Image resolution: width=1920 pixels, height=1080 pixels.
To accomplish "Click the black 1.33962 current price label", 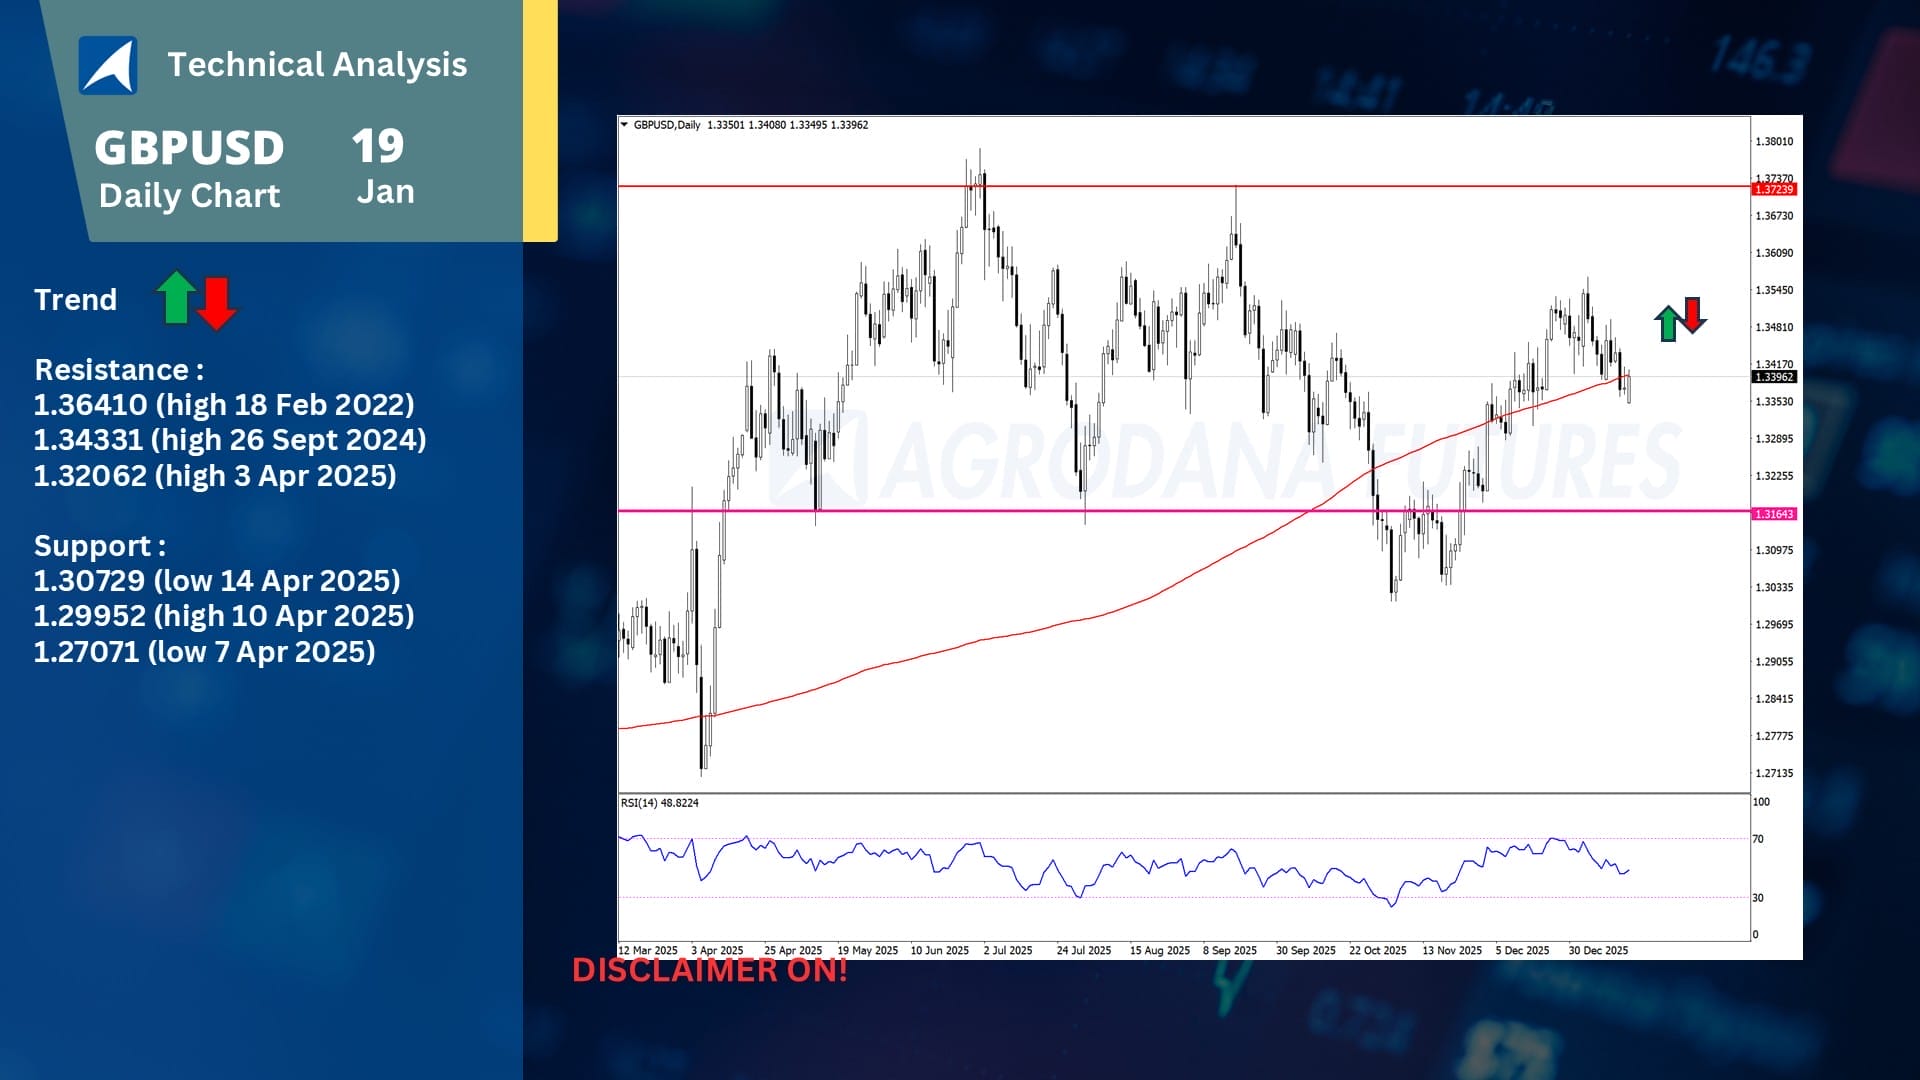I will (x=1774, y=377).
